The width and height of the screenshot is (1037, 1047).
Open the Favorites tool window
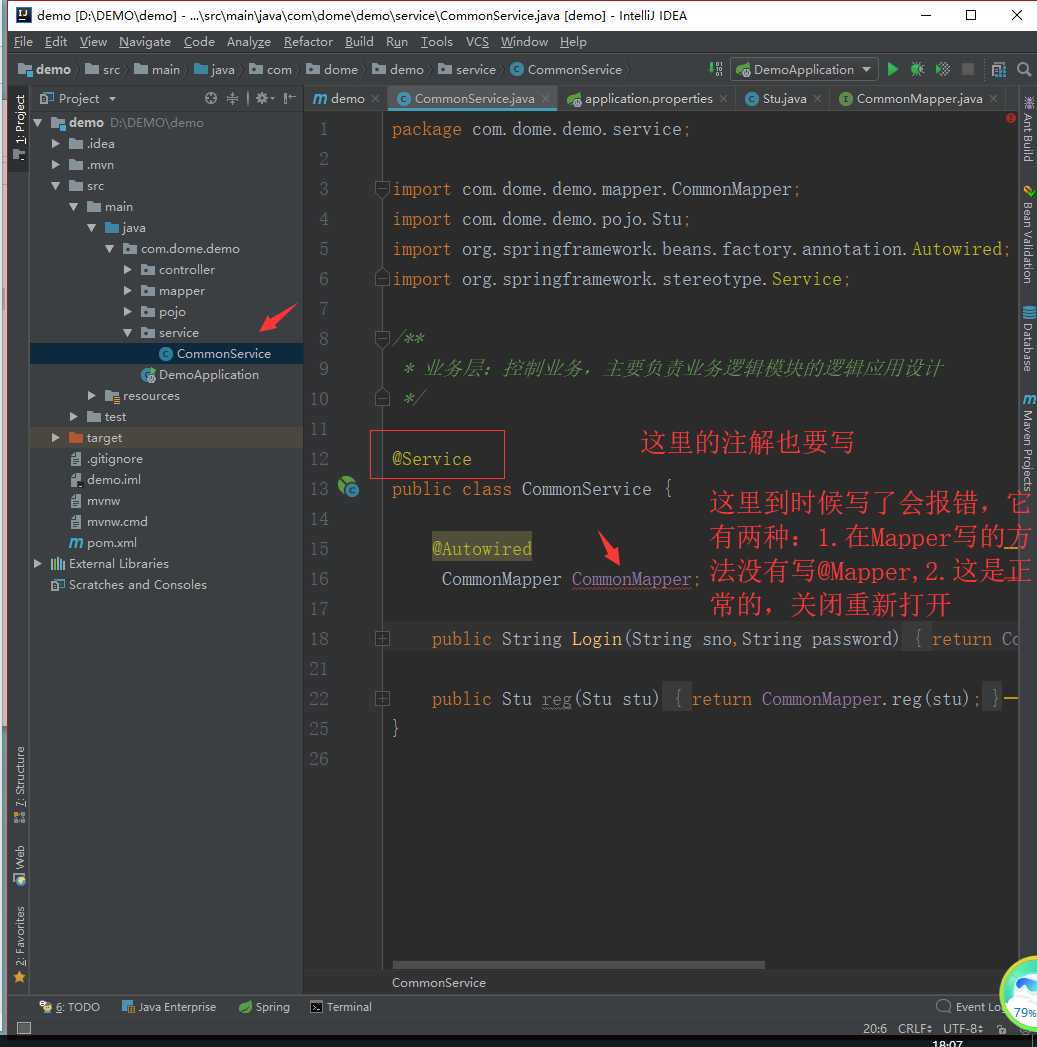point(19,944)
